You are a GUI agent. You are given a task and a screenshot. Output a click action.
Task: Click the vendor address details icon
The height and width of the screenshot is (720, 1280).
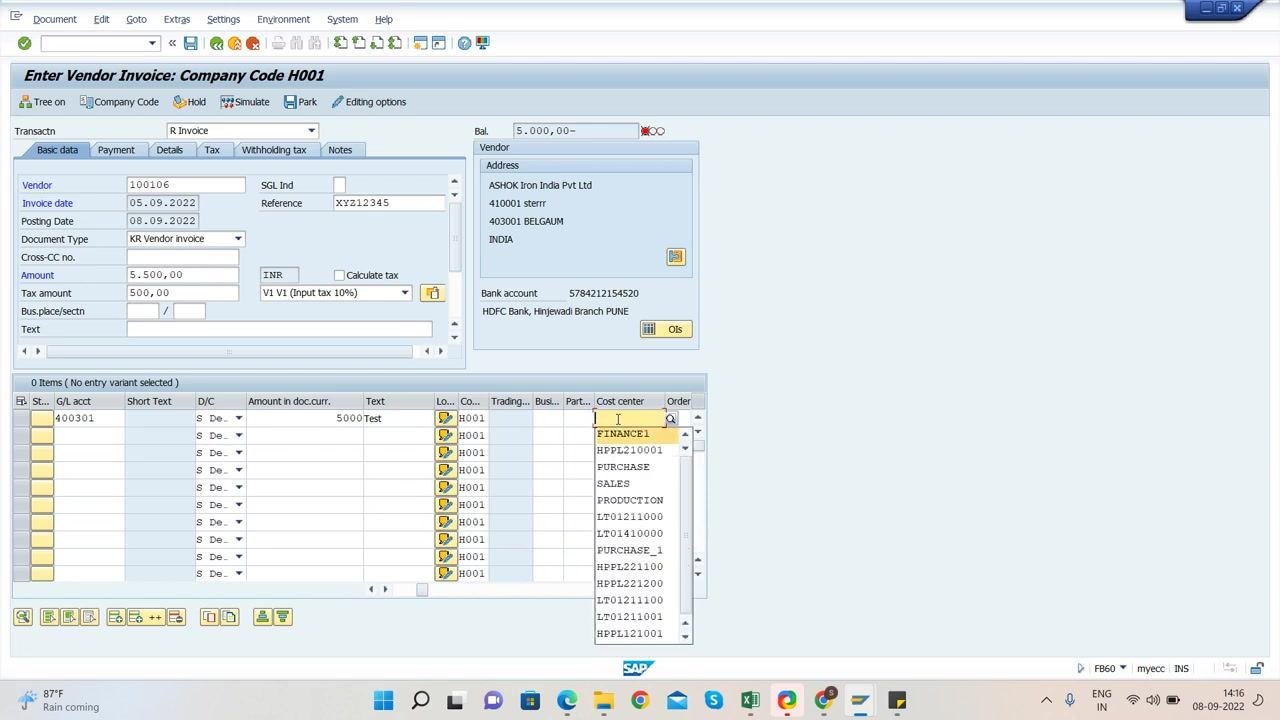[676, 257]
